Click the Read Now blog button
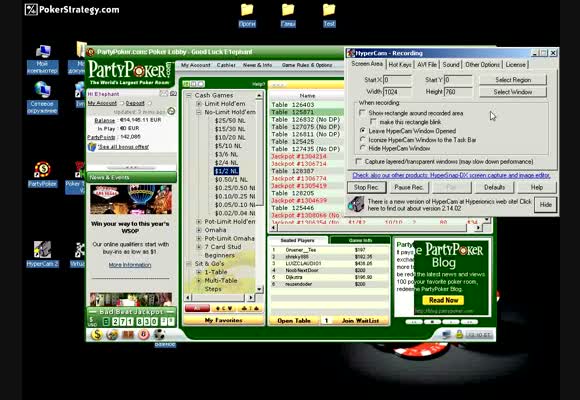The height and width of the screenshot is (400, 580). [443, 300]
